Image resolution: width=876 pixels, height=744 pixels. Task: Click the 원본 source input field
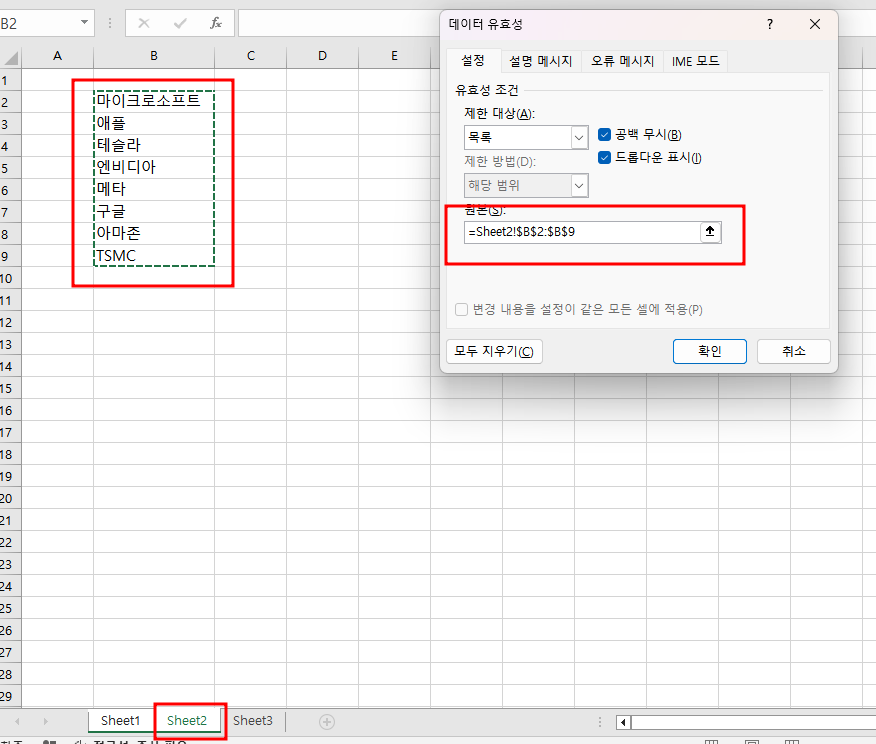[x=582, y=232]
